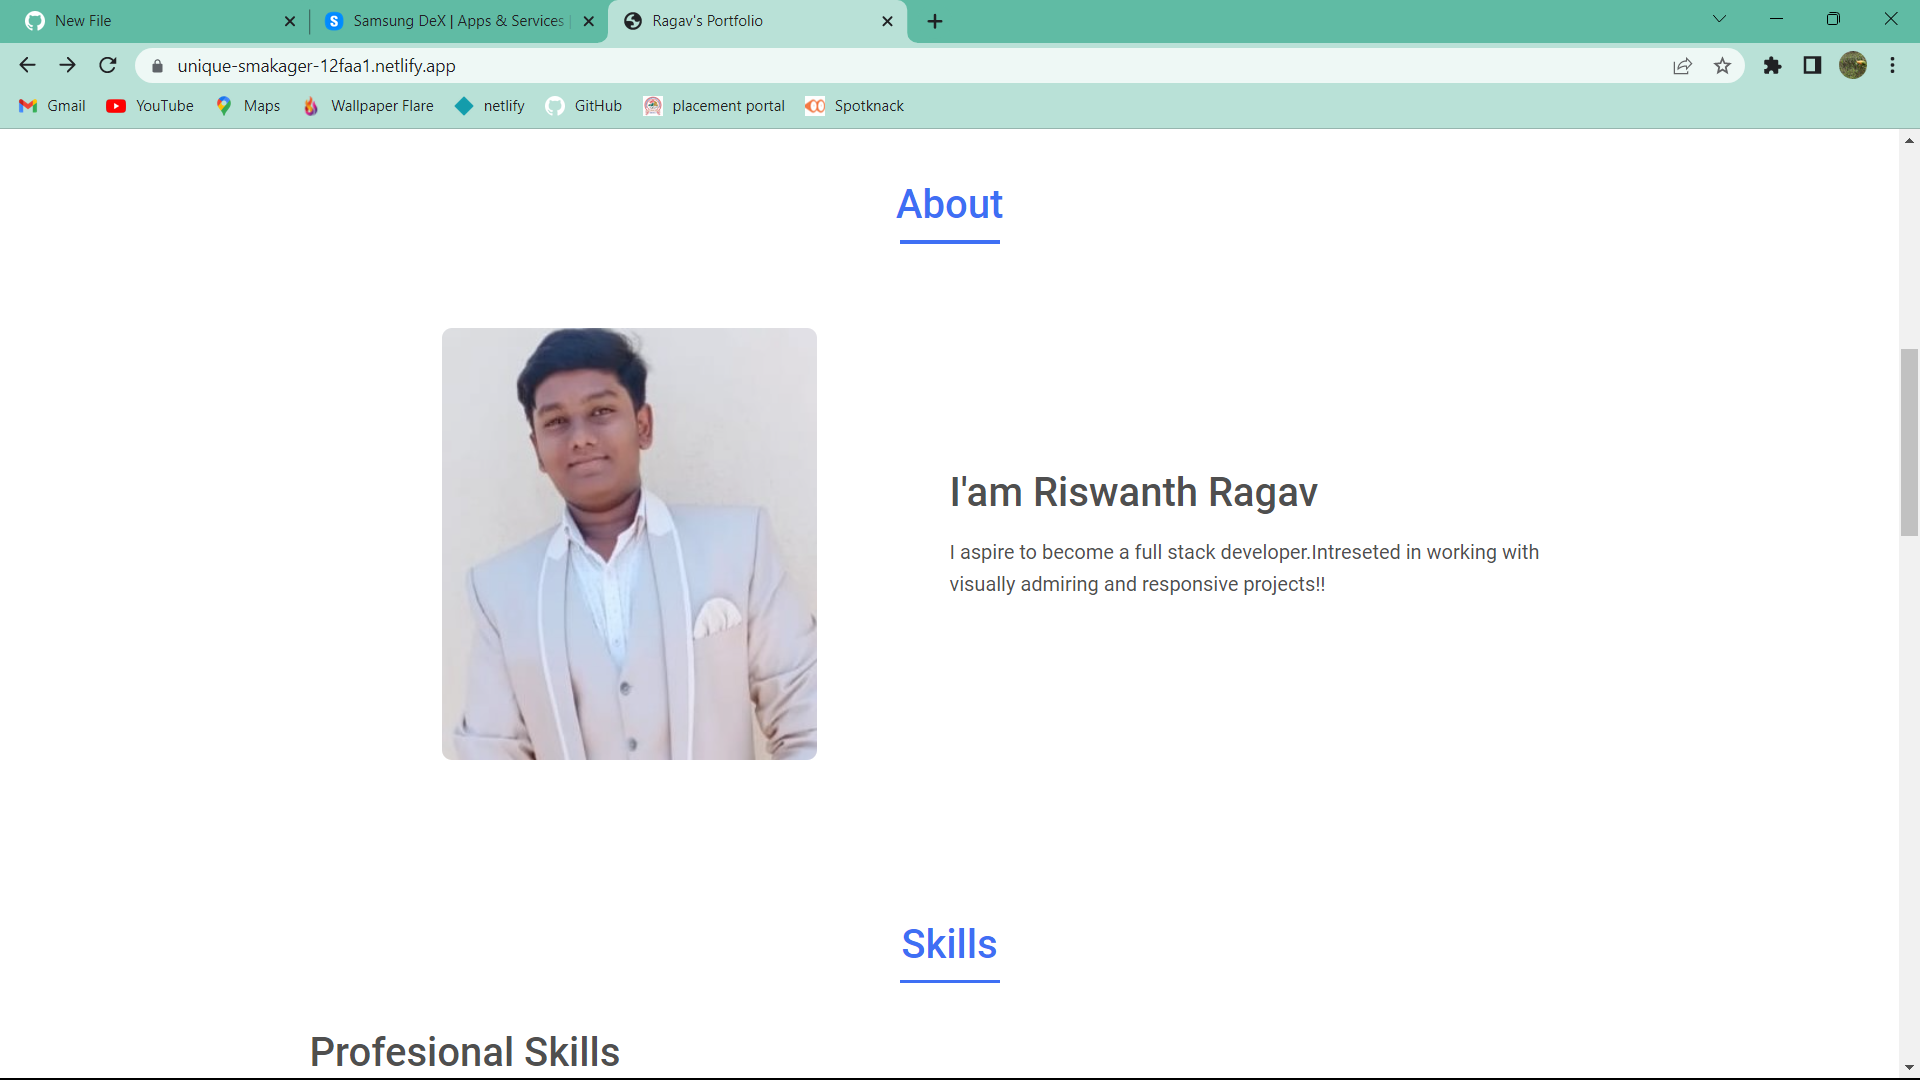Screen dimensions: 1920x1080
Task: Close the Ragav's Portfolio tab
Action: click(x=887, y=21)
